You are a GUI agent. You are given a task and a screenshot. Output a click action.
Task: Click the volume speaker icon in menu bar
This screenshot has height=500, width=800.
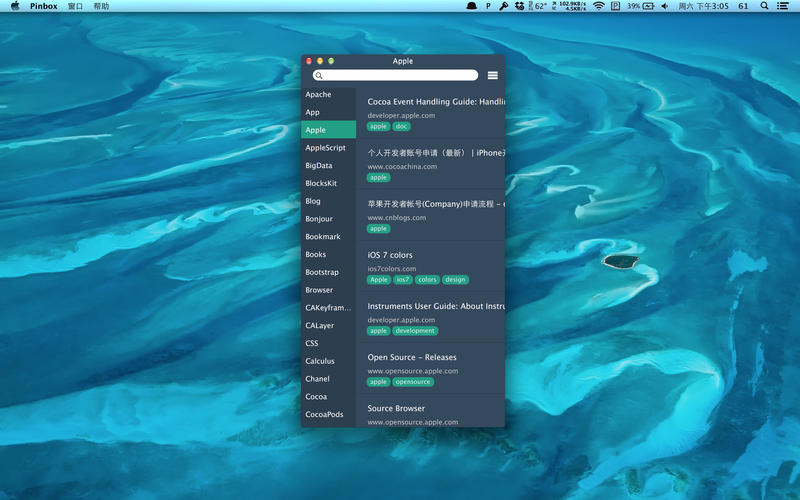pos(665,6)
